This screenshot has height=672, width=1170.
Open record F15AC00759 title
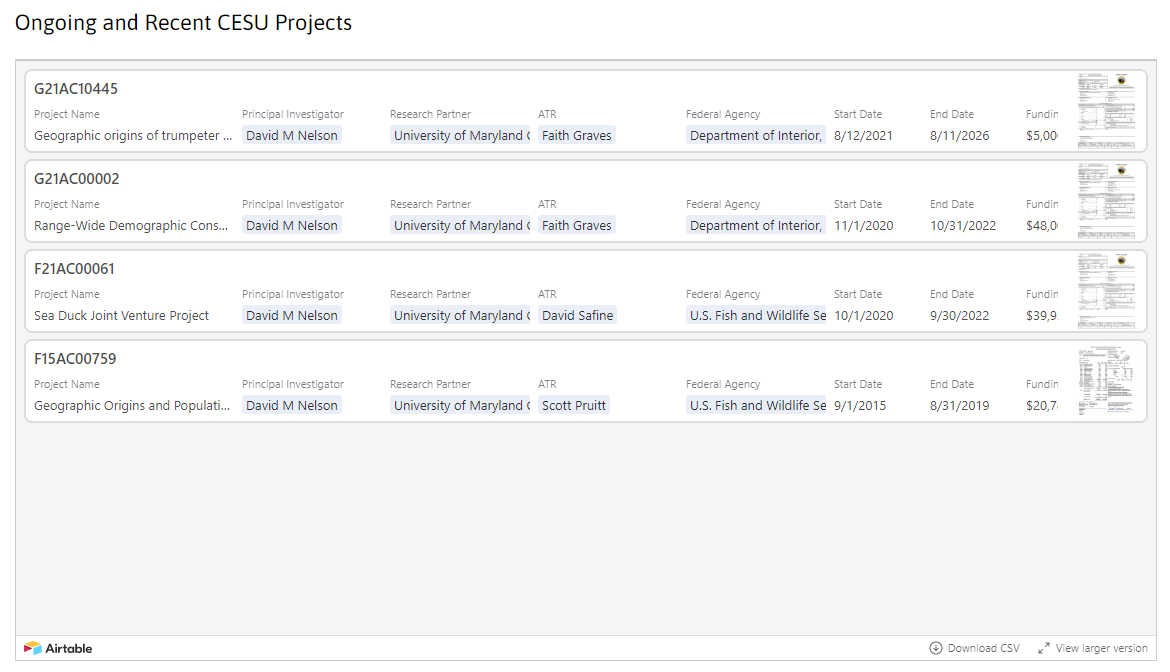pos(75,359)
